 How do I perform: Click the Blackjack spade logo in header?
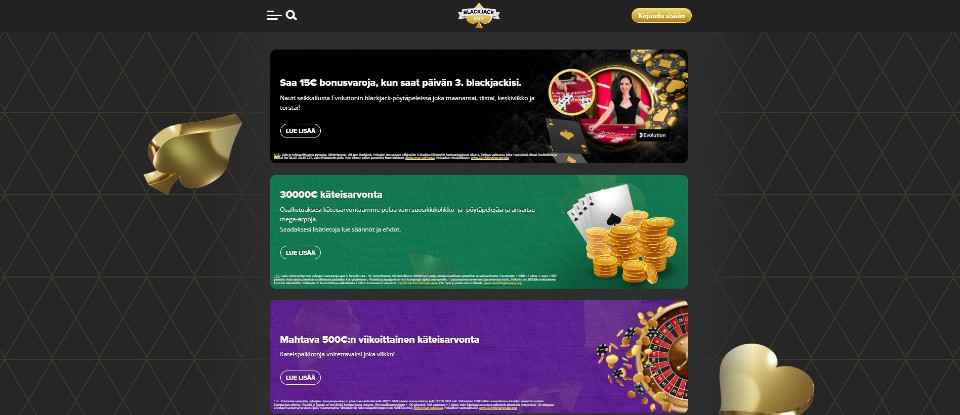[479, 16]
